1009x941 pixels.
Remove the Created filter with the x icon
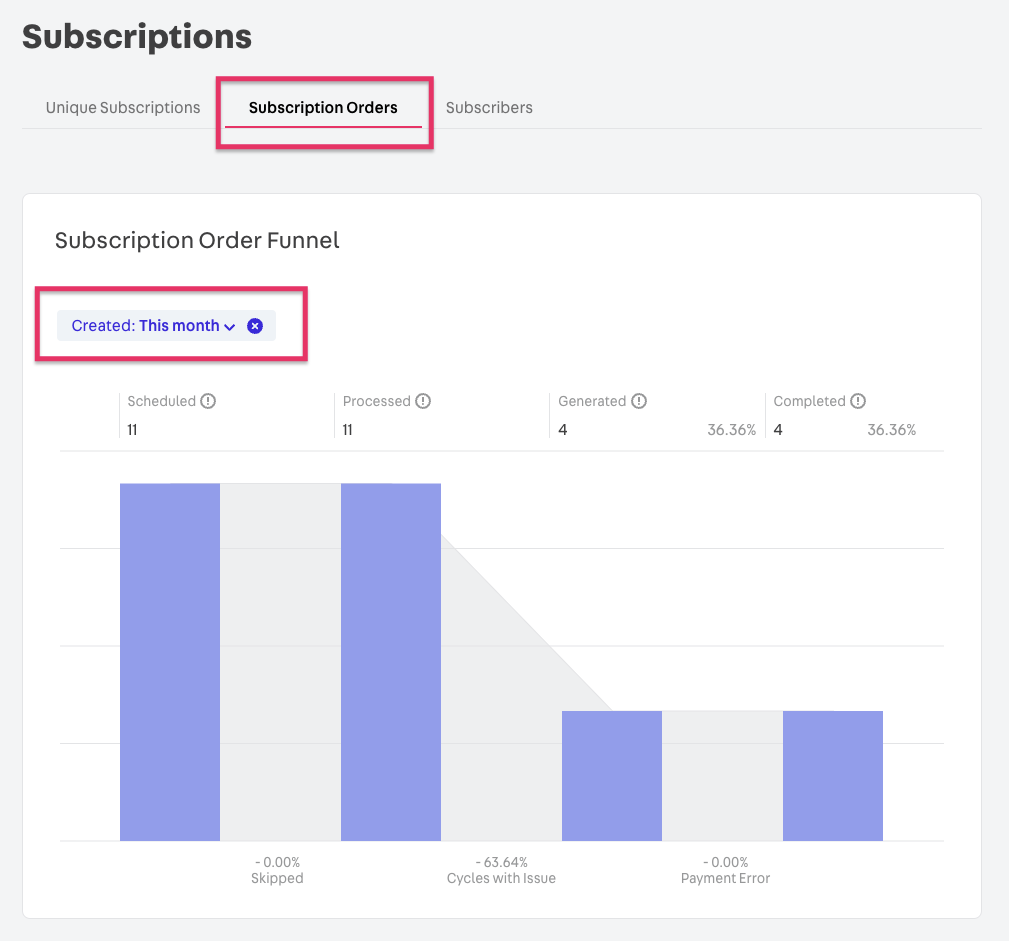pyautogui.click(x=255, y=326)
